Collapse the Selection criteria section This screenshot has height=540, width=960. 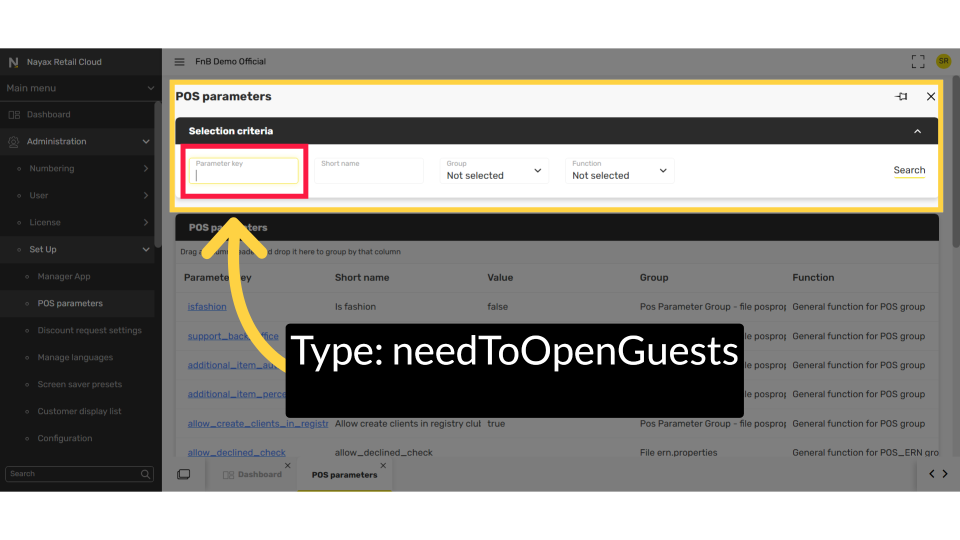[918, 131]
